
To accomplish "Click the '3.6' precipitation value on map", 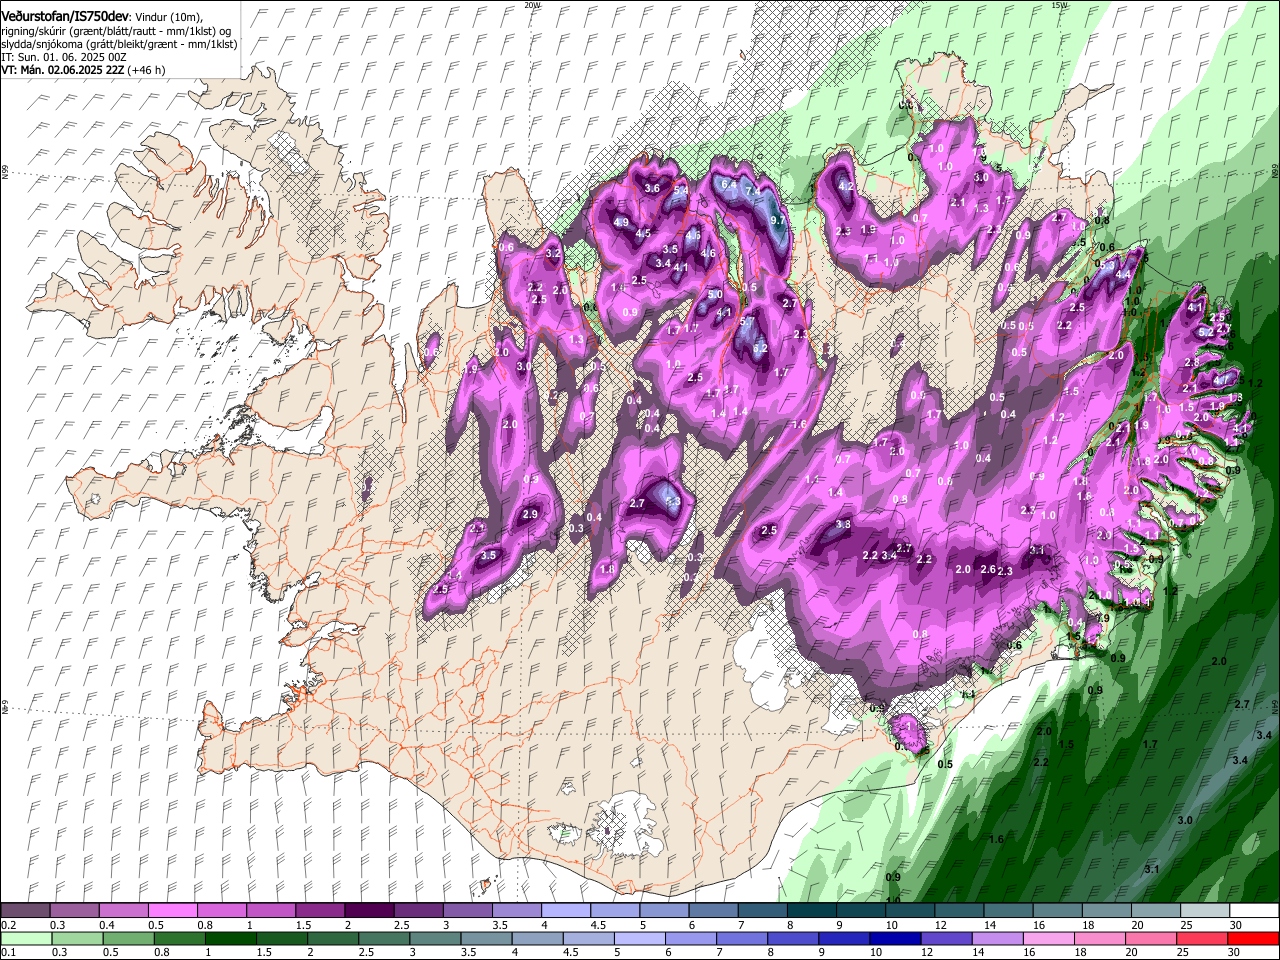I will [652, 188].
